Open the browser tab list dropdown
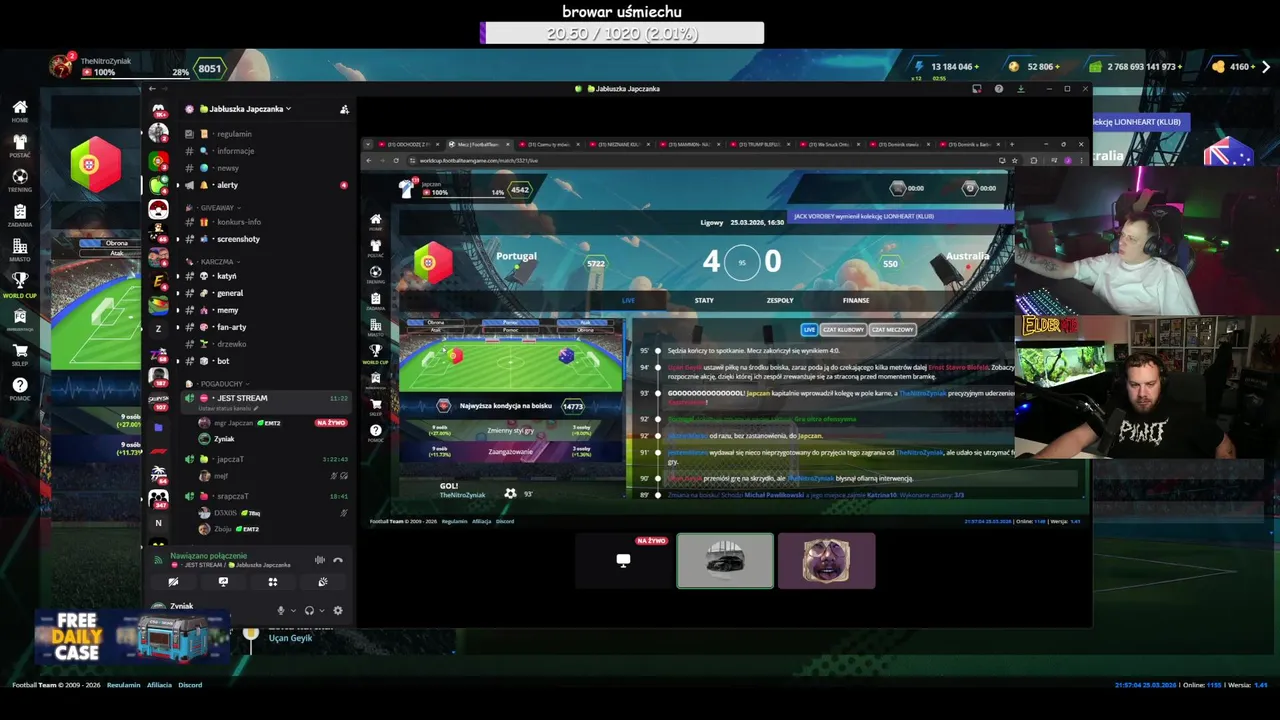The width and height of the screenshot is (1280, 720). [x=368, y=144]
